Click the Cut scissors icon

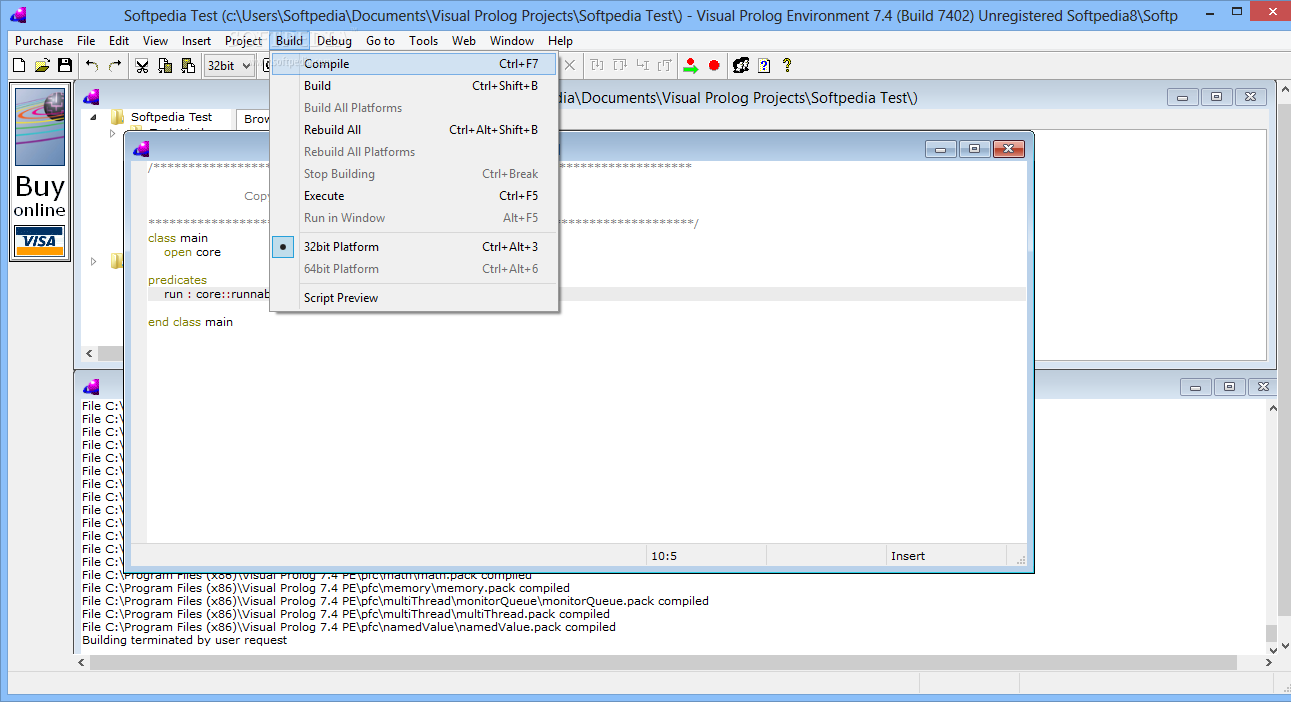142,65
